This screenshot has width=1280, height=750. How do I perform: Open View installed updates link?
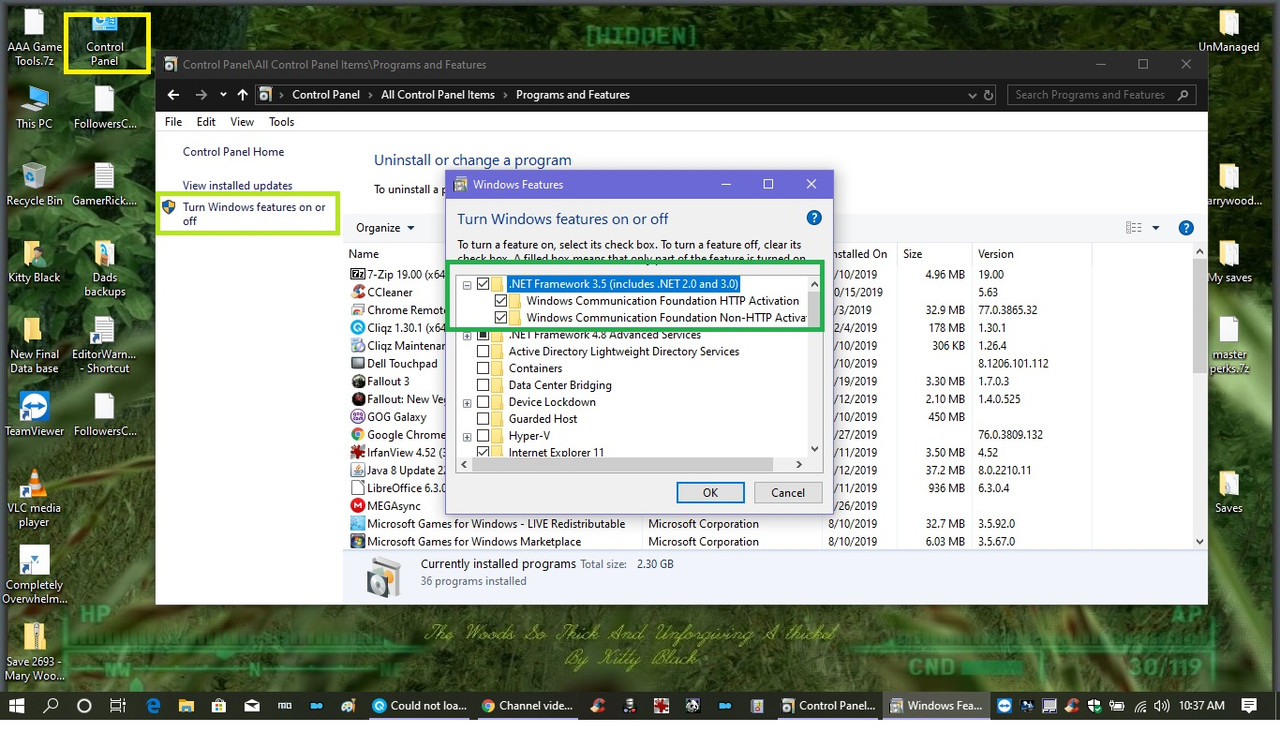pos(237,186)
